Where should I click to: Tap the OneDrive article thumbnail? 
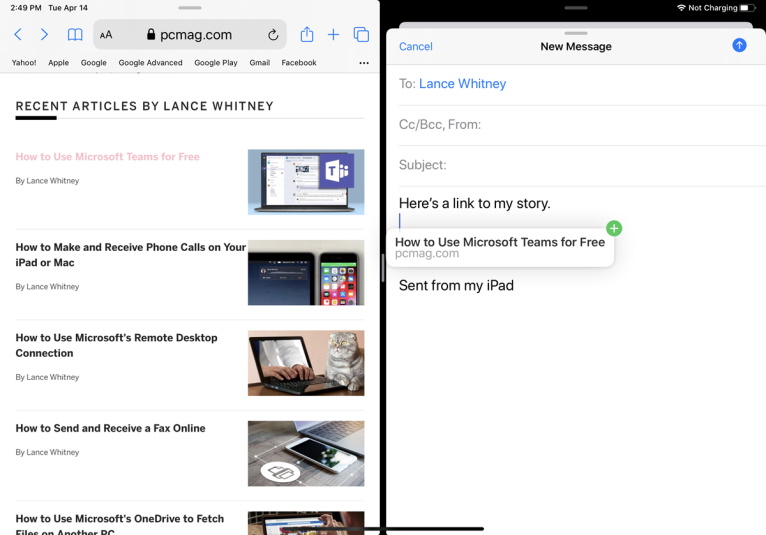click(306, 523)
